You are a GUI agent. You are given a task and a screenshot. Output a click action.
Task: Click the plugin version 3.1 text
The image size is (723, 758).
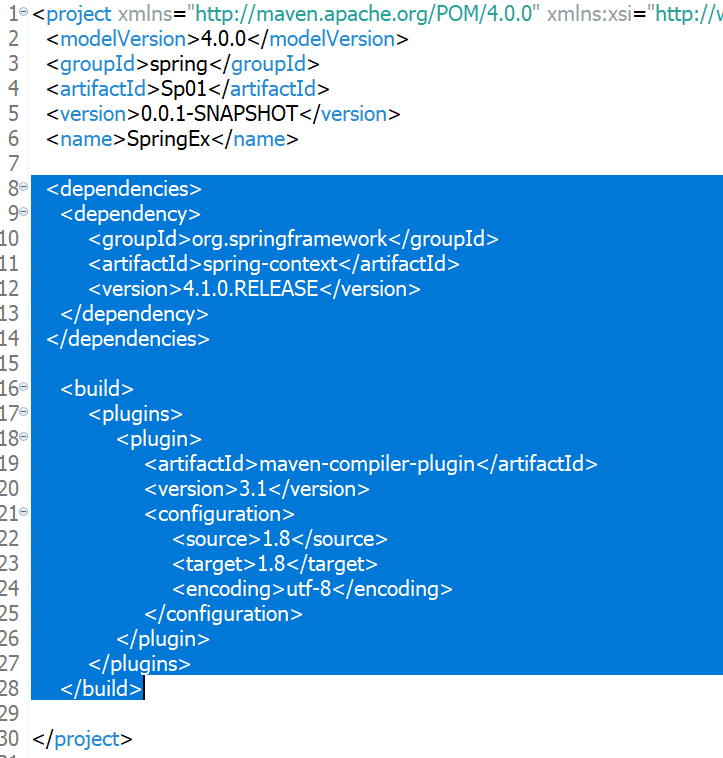click(253, 489)
